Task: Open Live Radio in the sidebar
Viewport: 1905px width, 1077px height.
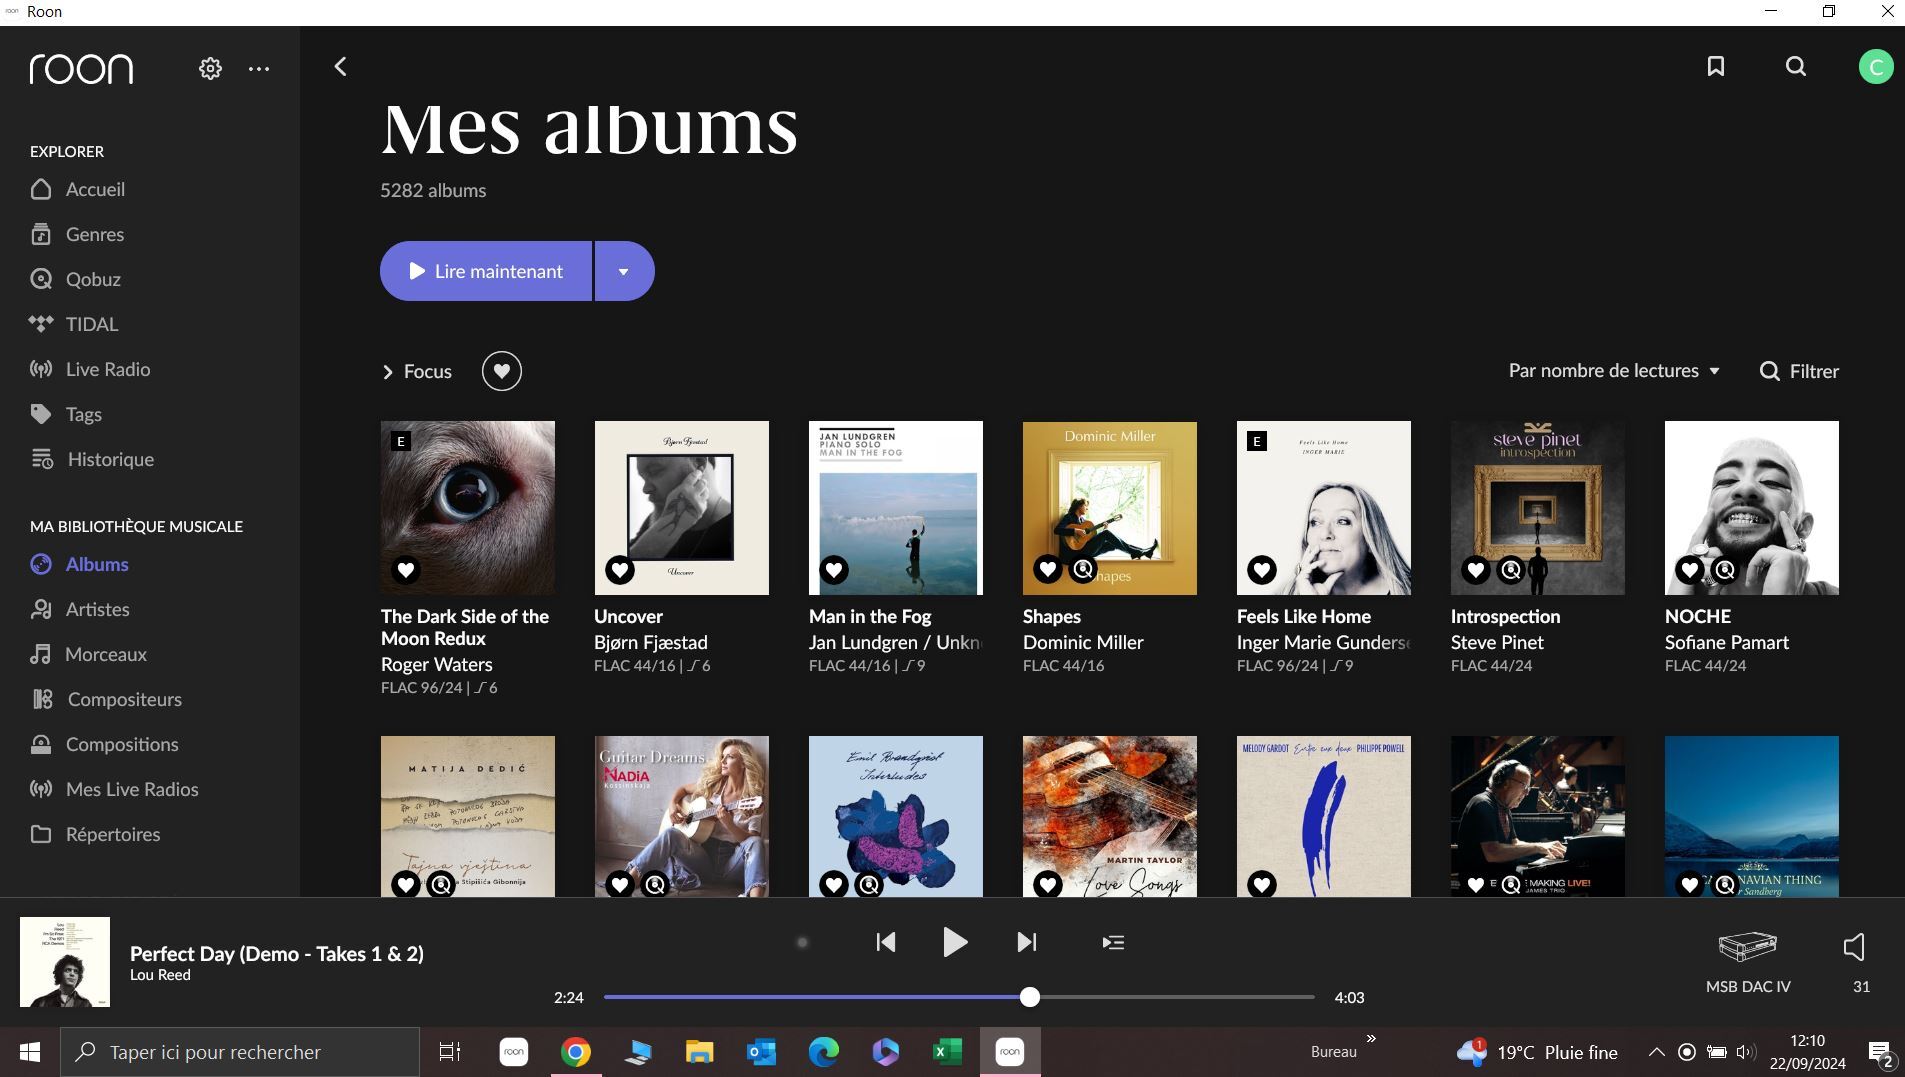Action: pos(90,369)
